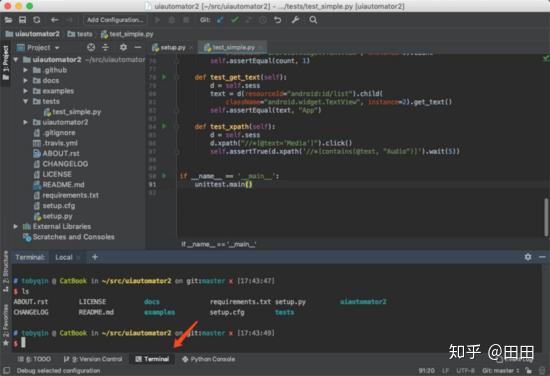Screen dimensions: 550x376
Task: Open Project panel gear options
Action: tap(123, 47)
